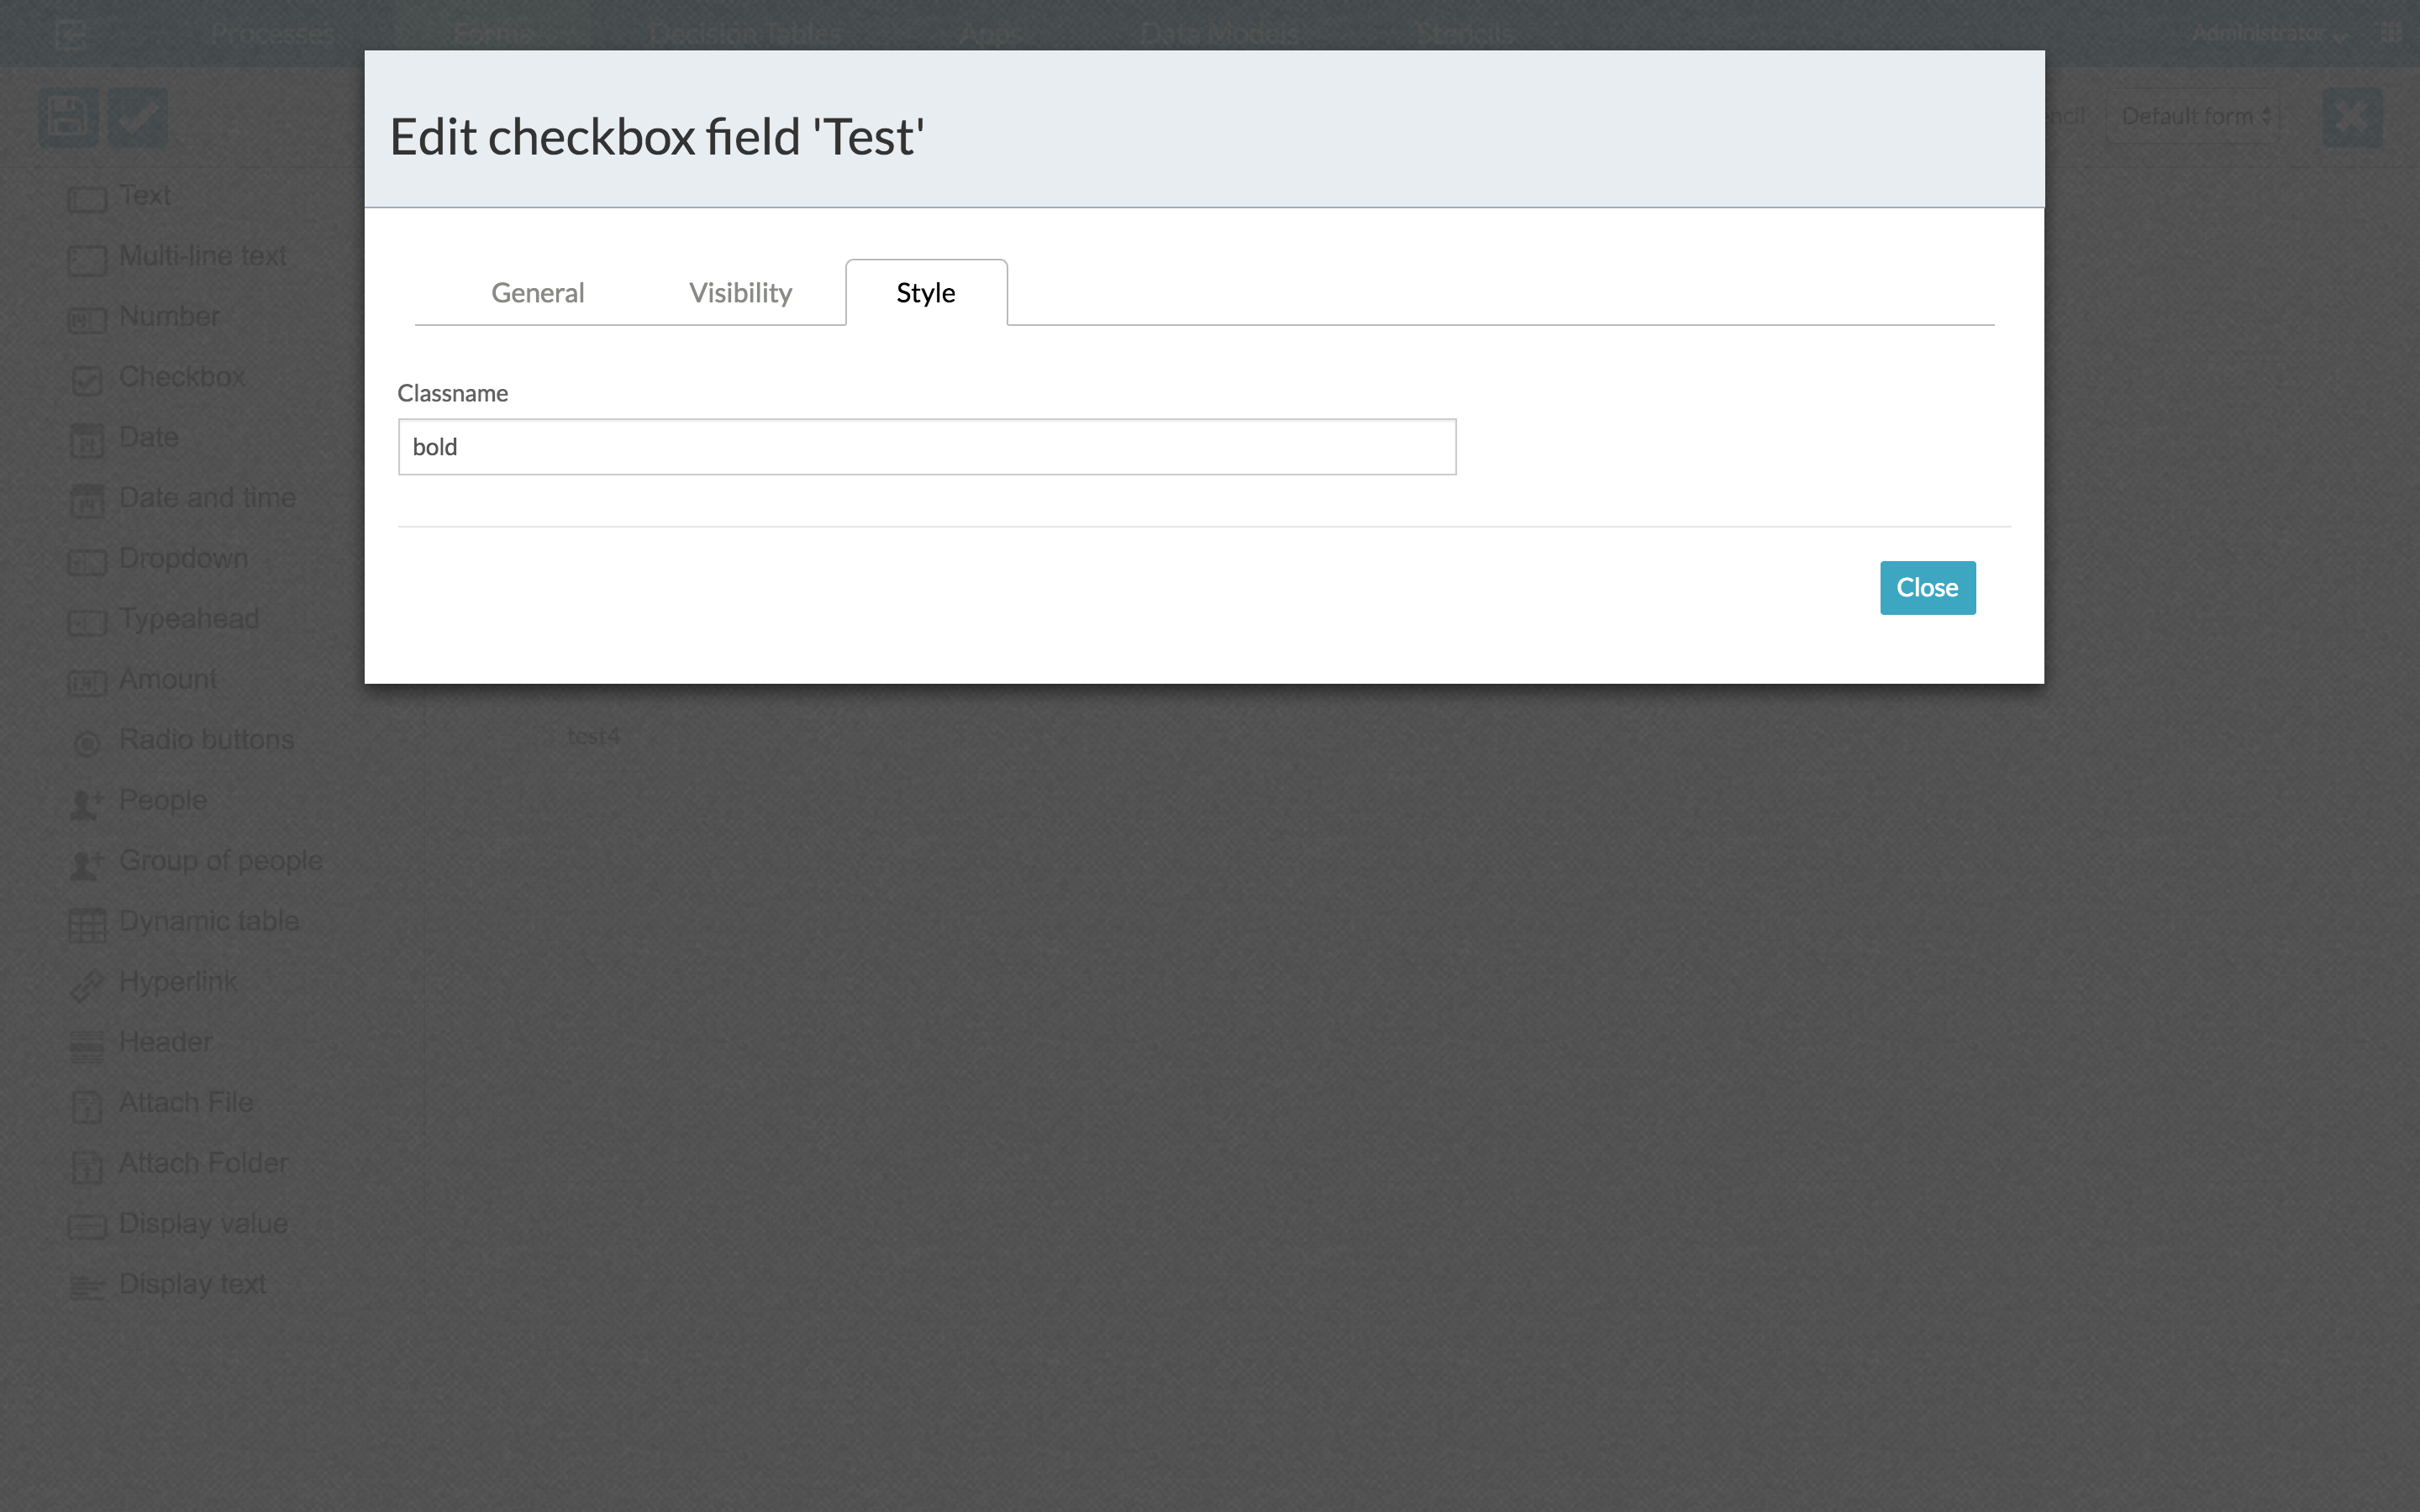Select the Header palette icon
Screen dimensions: 2420x1512
point(87,1045)
